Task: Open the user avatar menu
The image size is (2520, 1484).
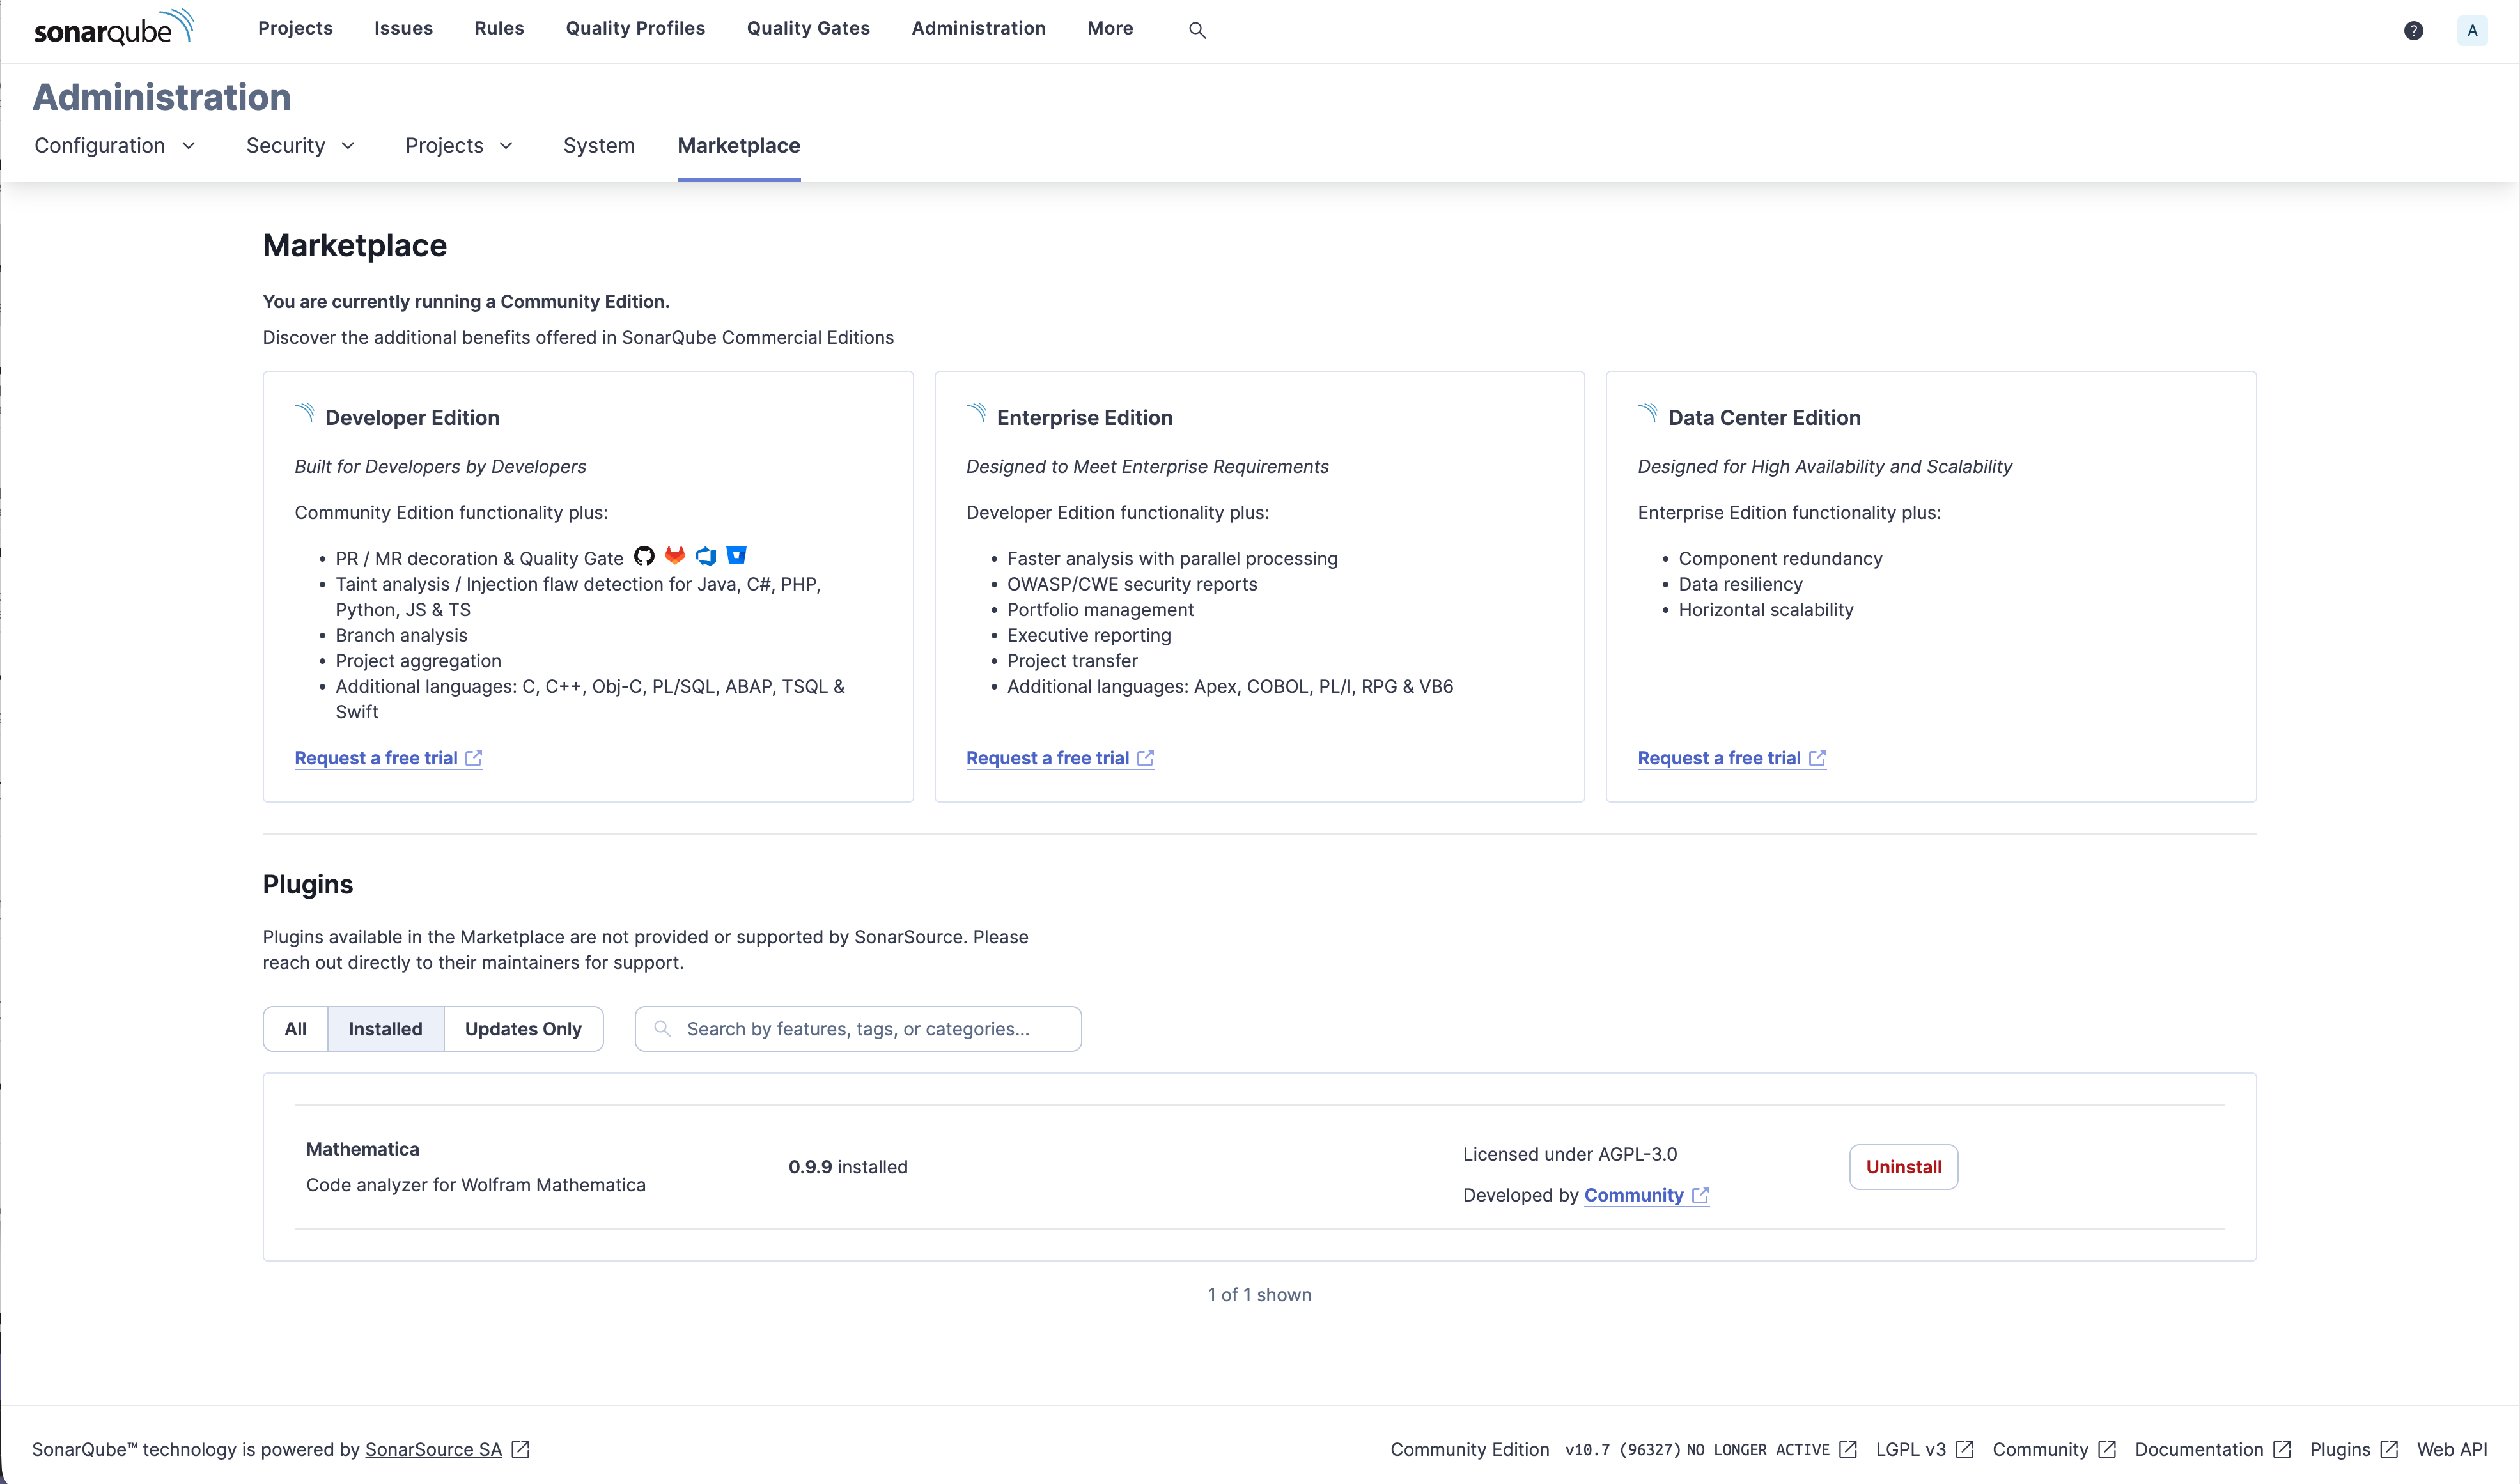Action: [x=2472, y=30]
